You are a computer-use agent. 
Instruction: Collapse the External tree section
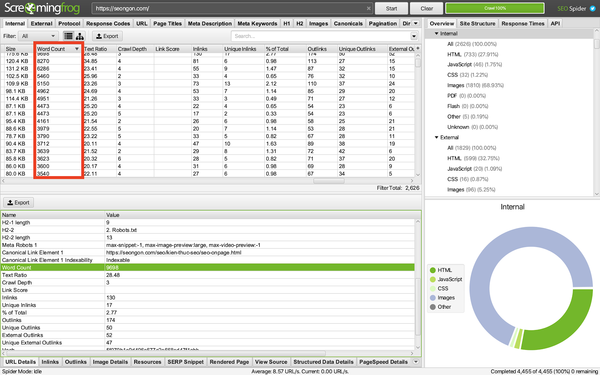coord(437,137)
